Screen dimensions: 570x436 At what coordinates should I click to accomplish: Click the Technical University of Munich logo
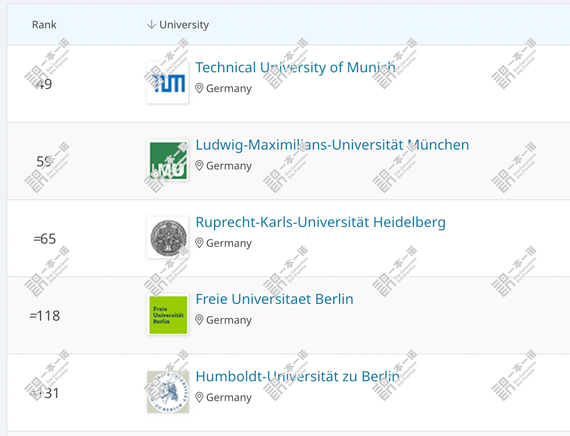168,83
